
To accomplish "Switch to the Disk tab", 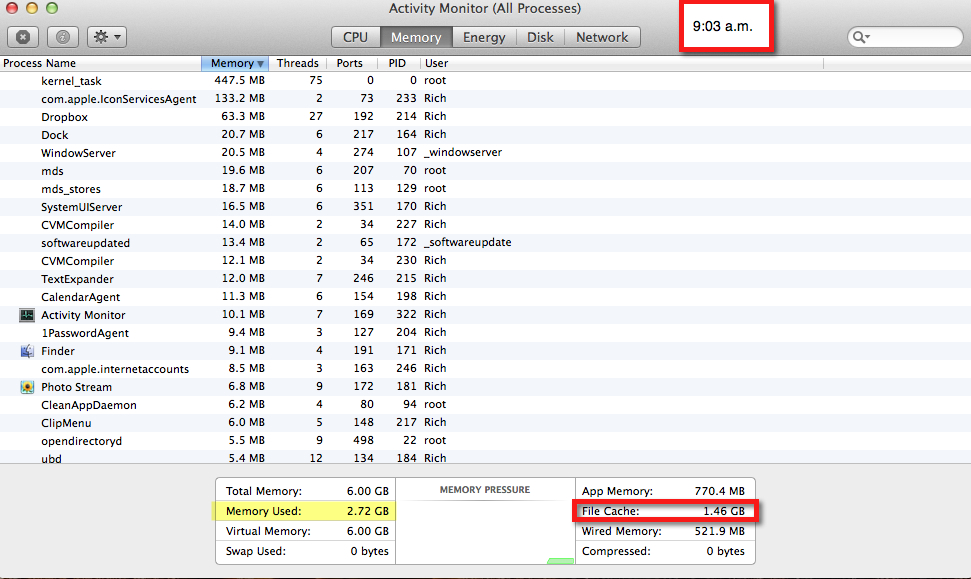I will [x=540, y=37].
